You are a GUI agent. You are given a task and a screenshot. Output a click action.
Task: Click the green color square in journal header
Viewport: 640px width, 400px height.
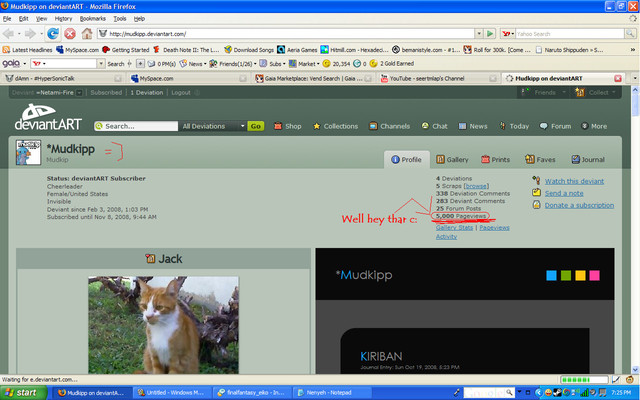coord(566,275)
